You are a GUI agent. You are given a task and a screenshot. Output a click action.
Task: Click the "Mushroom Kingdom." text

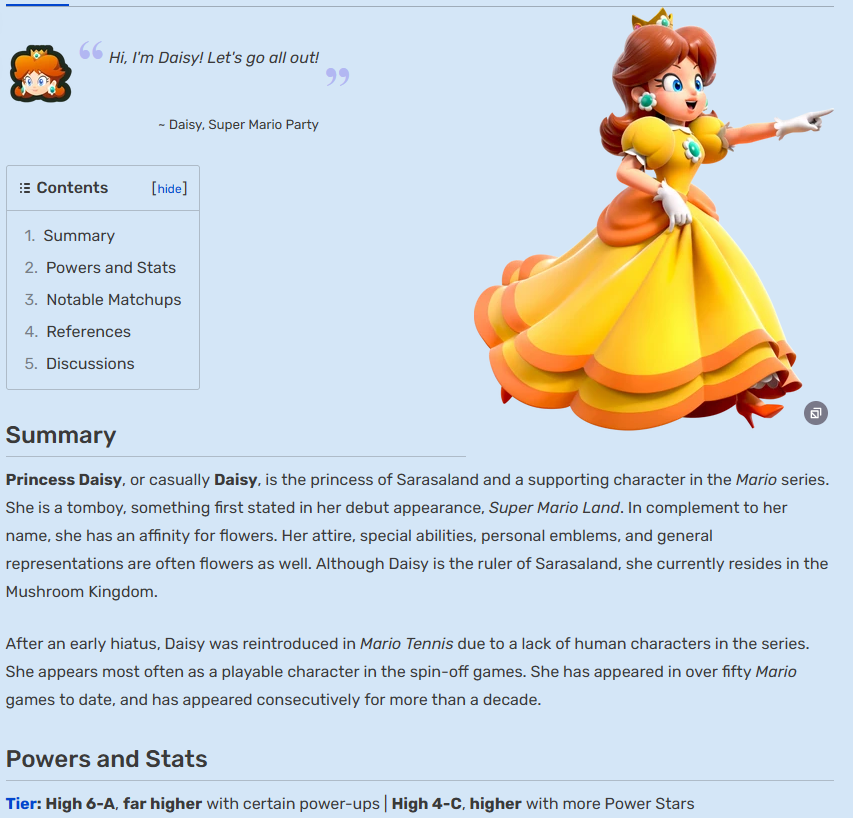click(x=82, y=591)
